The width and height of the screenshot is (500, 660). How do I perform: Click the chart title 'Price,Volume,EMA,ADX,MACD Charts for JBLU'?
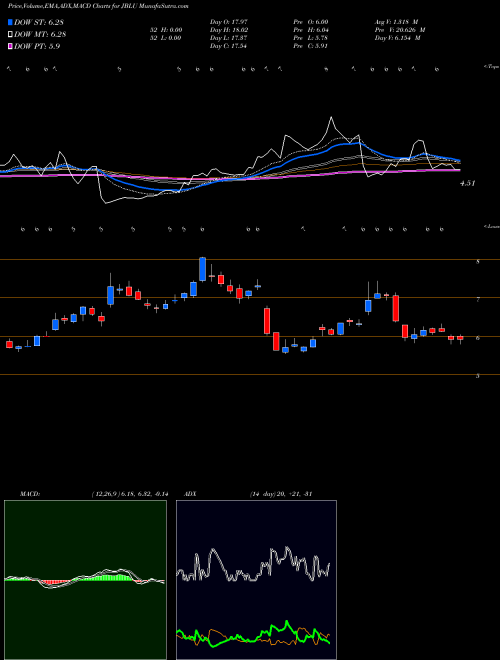tap(73, 6)
